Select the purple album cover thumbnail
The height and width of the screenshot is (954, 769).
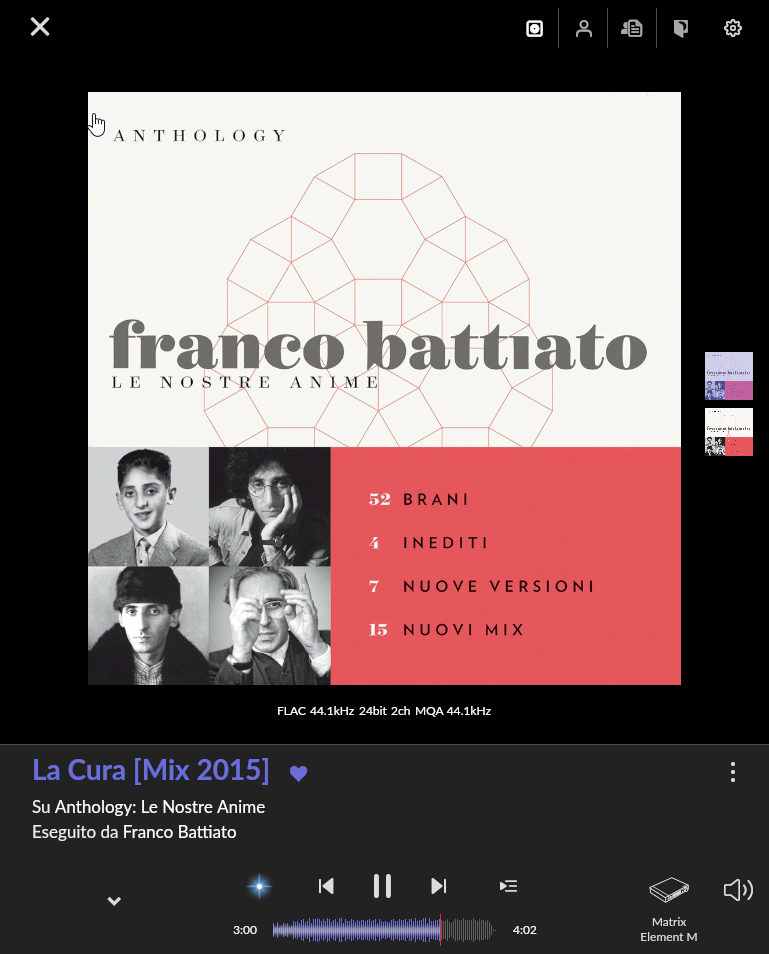click(x=729, y=376)
